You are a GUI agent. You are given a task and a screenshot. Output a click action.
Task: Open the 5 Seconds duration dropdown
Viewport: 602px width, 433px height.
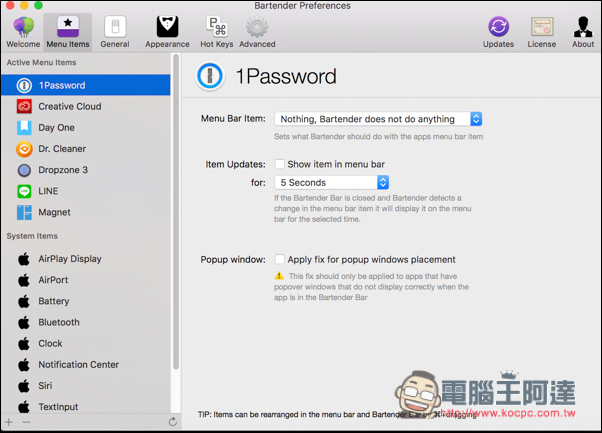(332, 182)
